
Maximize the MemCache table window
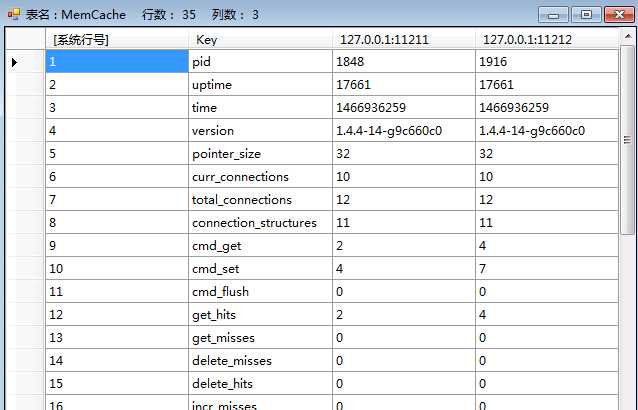pos(586,15)
